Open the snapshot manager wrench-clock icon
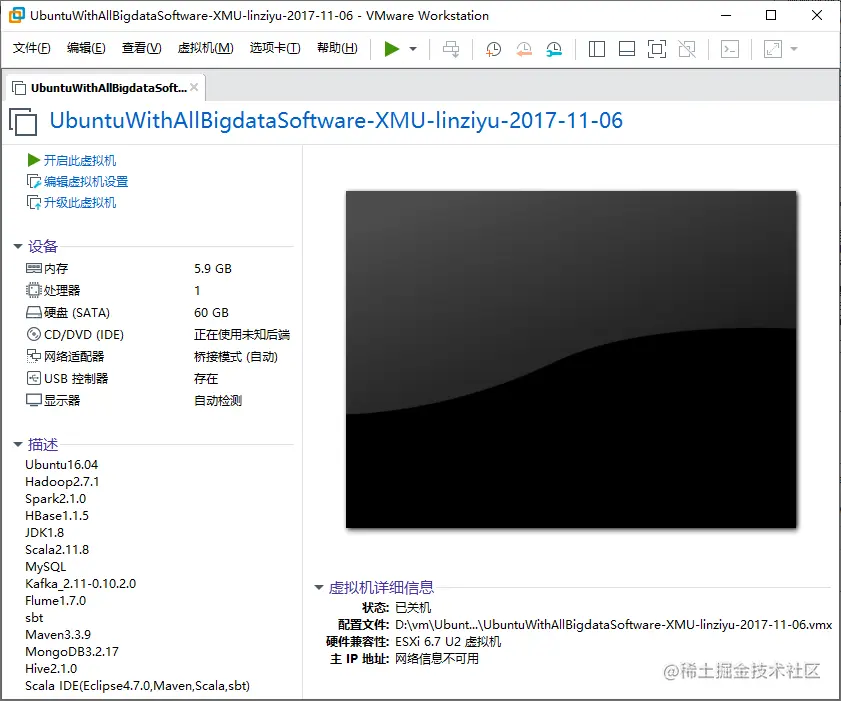 click(554, 49)
